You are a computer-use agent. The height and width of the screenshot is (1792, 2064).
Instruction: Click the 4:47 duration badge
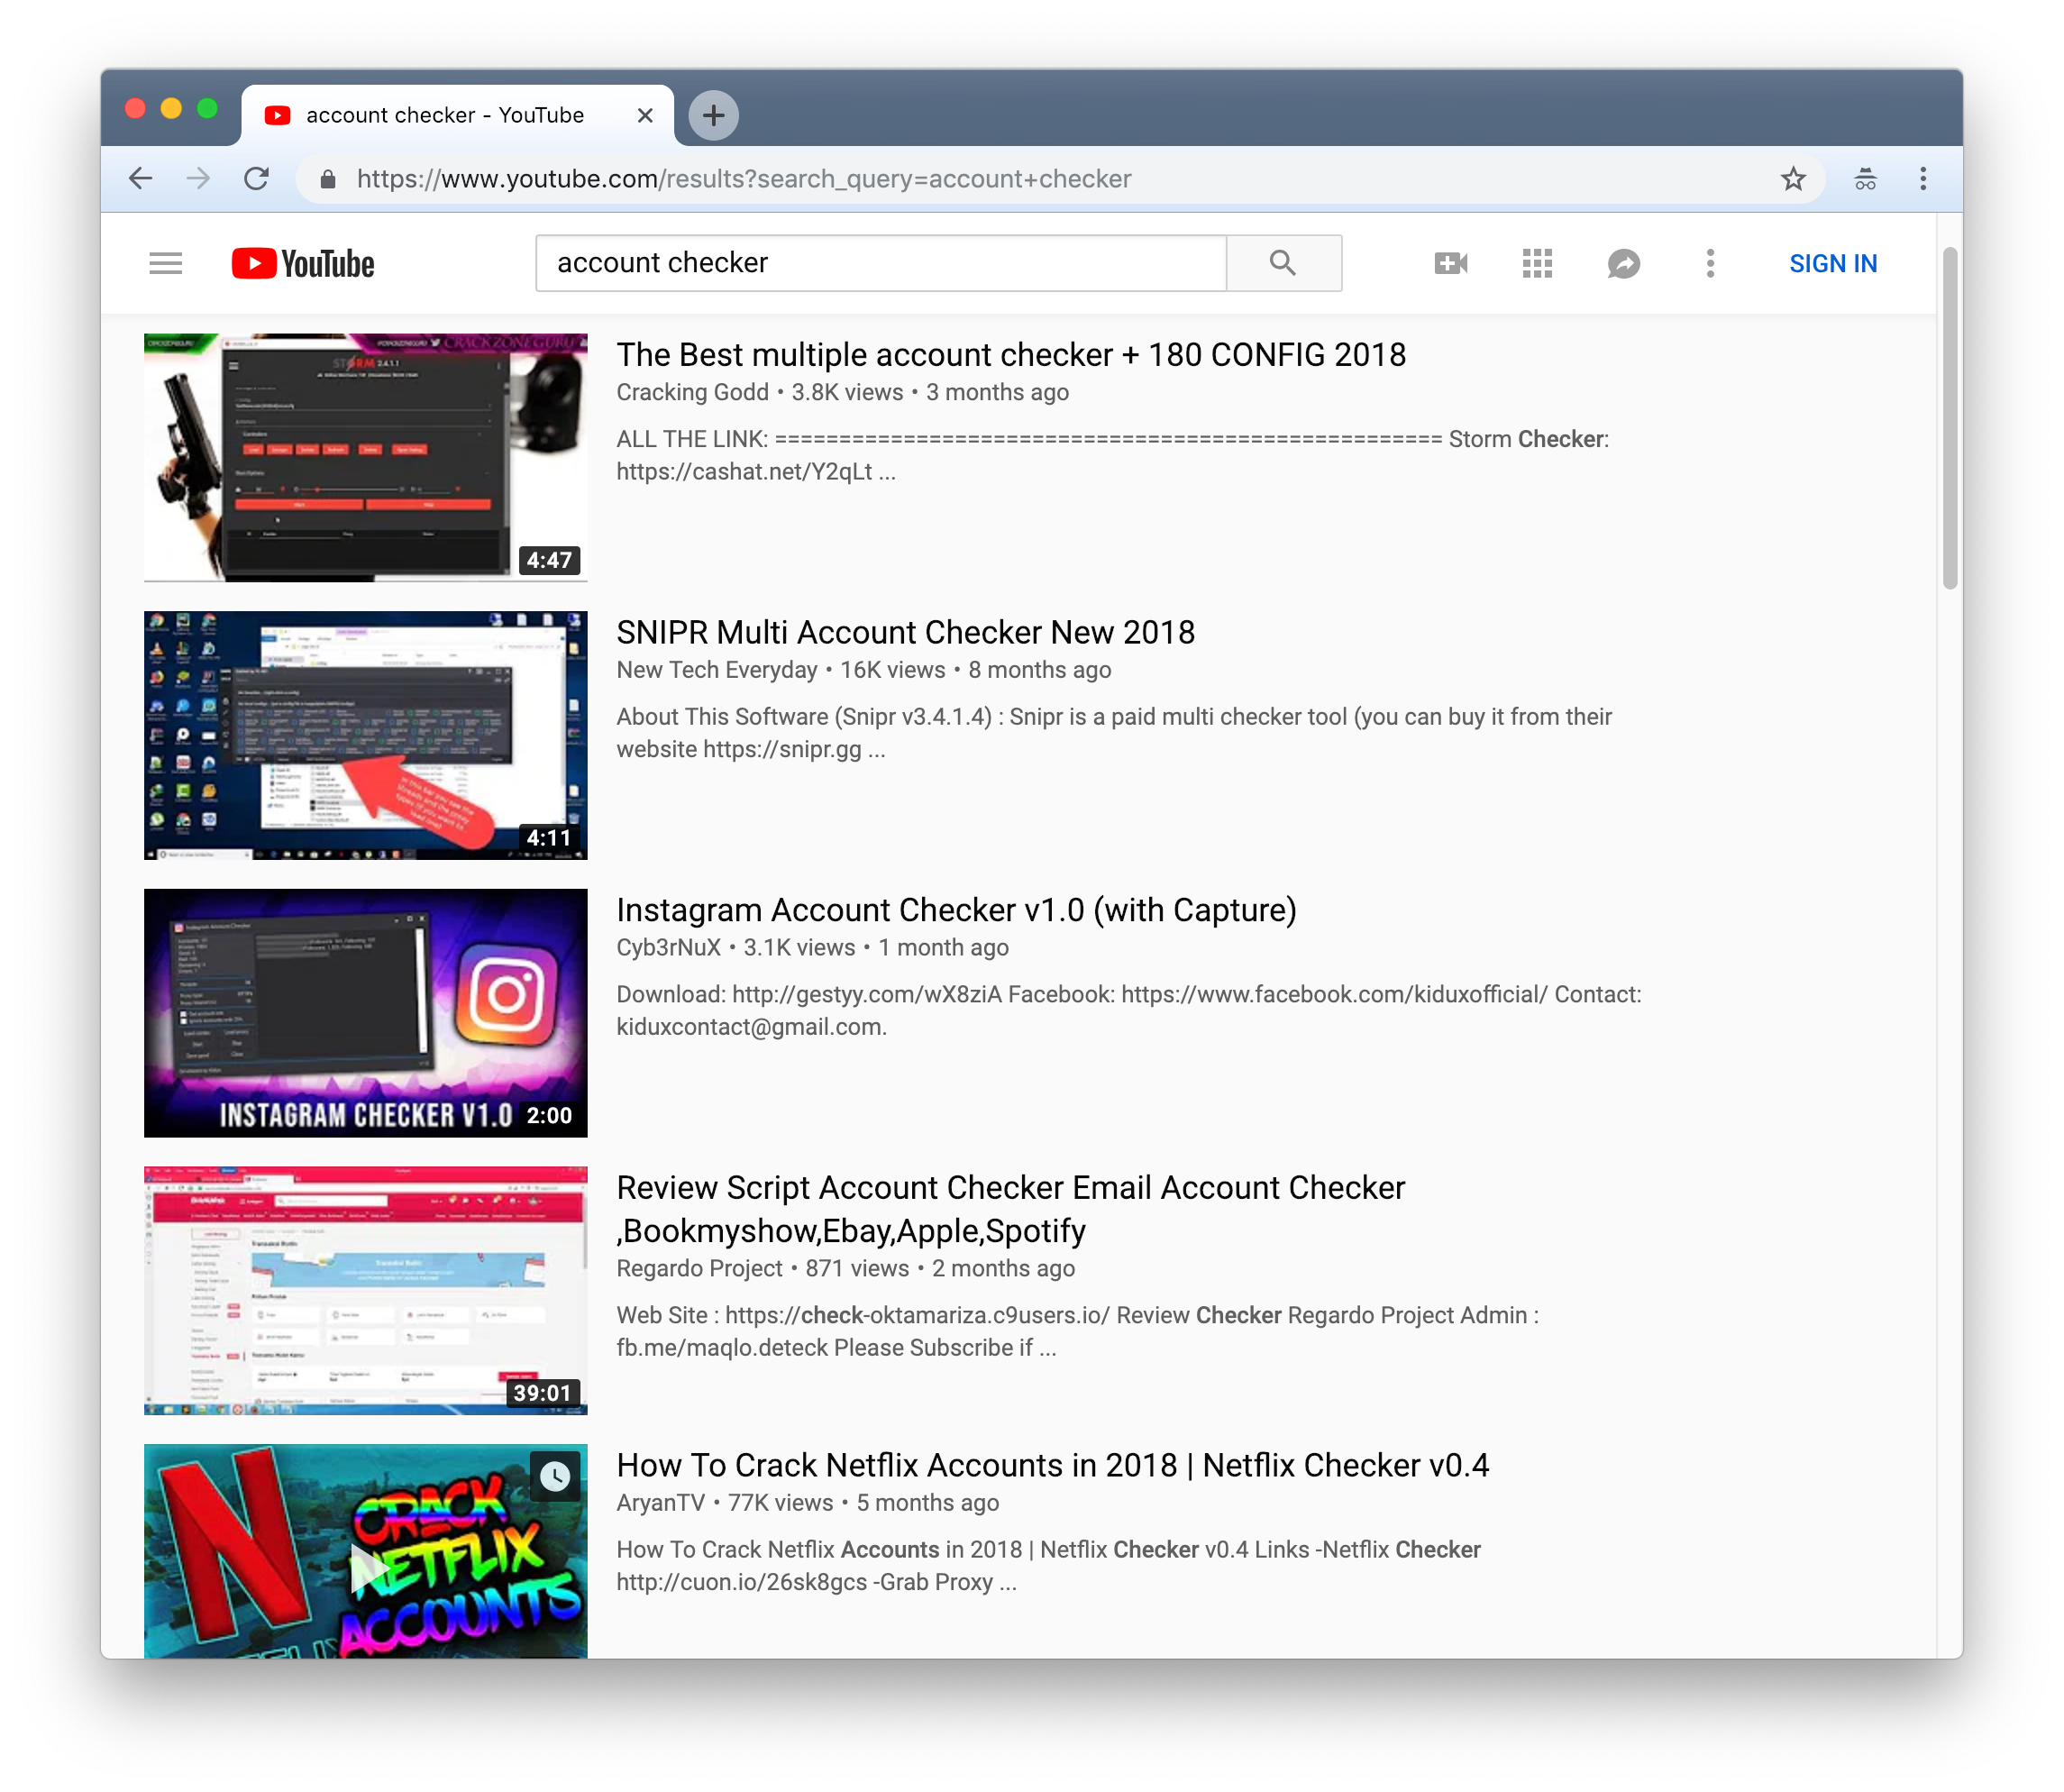click(x=549, y=560)
